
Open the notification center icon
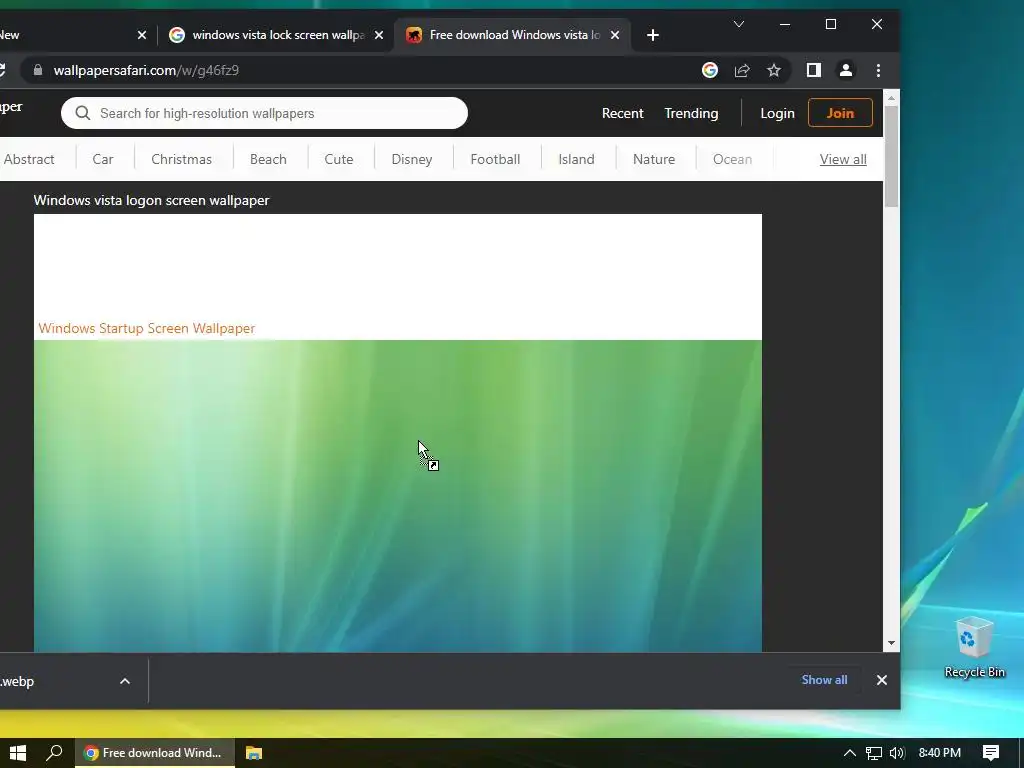coord(991,753)
